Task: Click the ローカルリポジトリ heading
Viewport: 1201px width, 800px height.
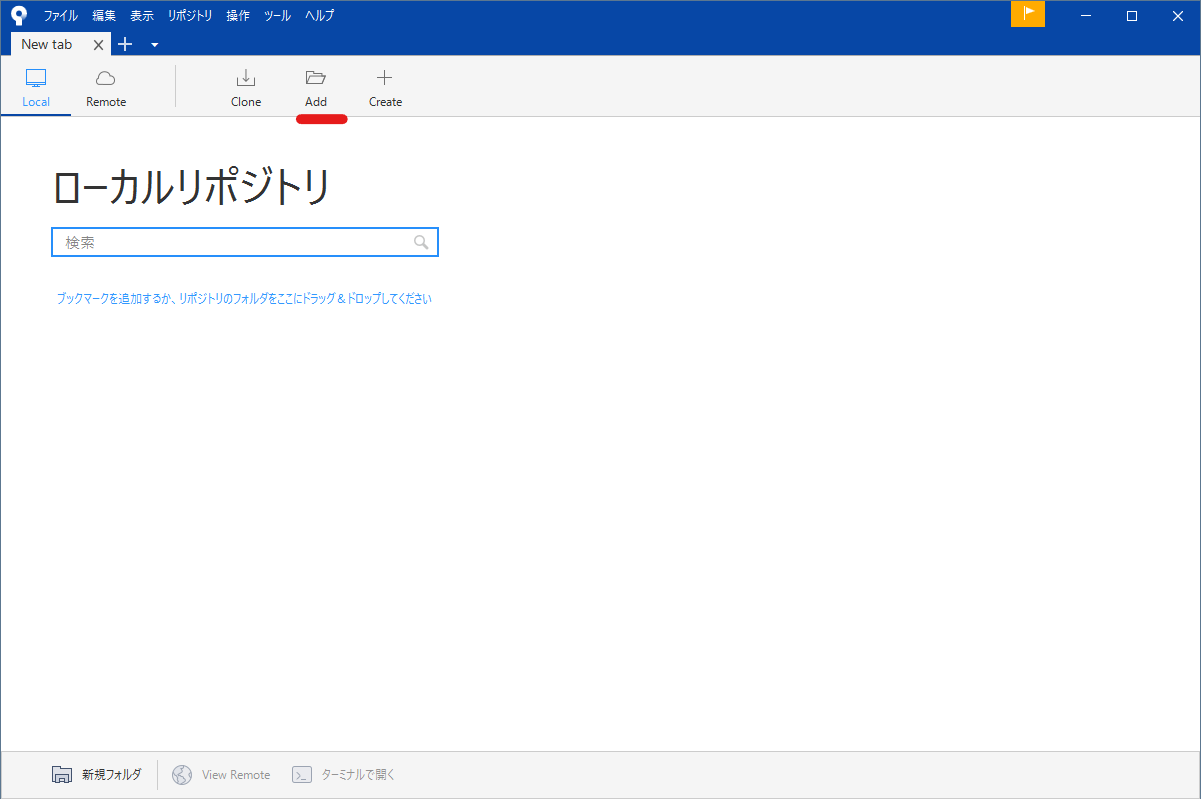Action: pyautogui.click(x=191, y=187)
